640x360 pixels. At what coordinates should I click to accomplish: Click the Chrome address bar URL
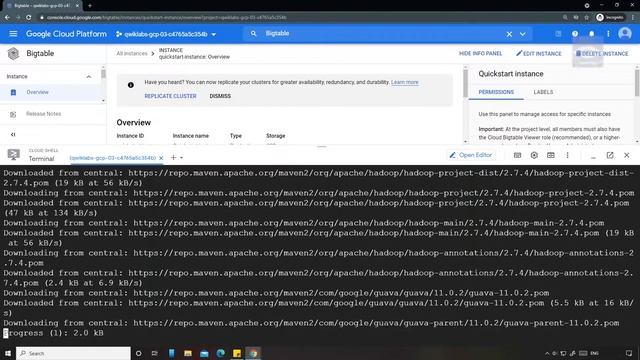pos(166,18)
